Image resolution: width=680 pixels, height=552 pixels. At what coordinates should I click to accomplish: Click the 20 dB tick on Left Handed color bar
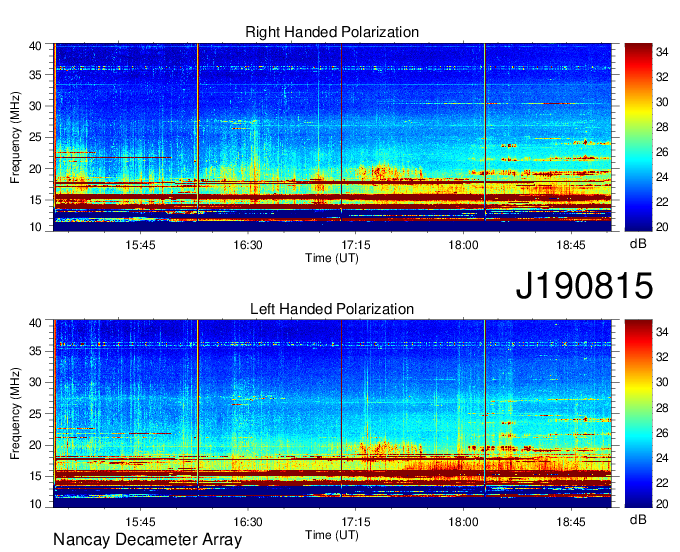click(x=662, y=504)
